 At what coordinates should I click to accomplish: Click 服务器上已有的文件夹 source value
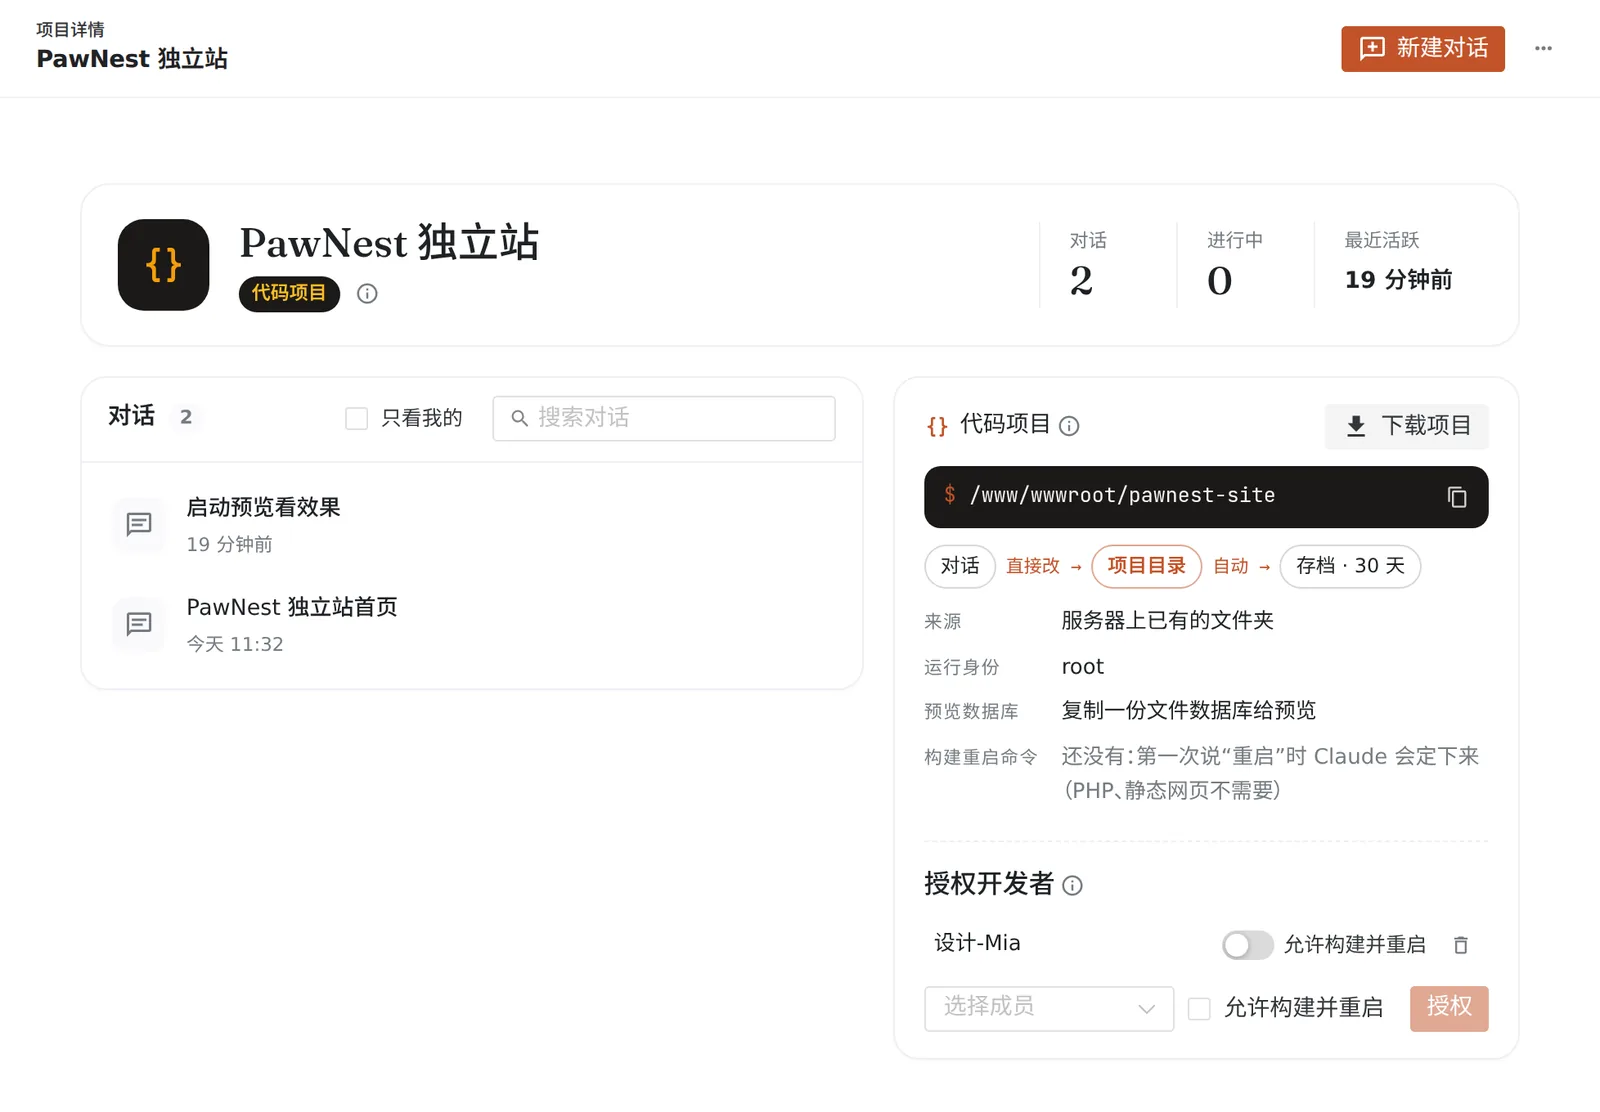pyautogui.click(x=1167, y=621)
